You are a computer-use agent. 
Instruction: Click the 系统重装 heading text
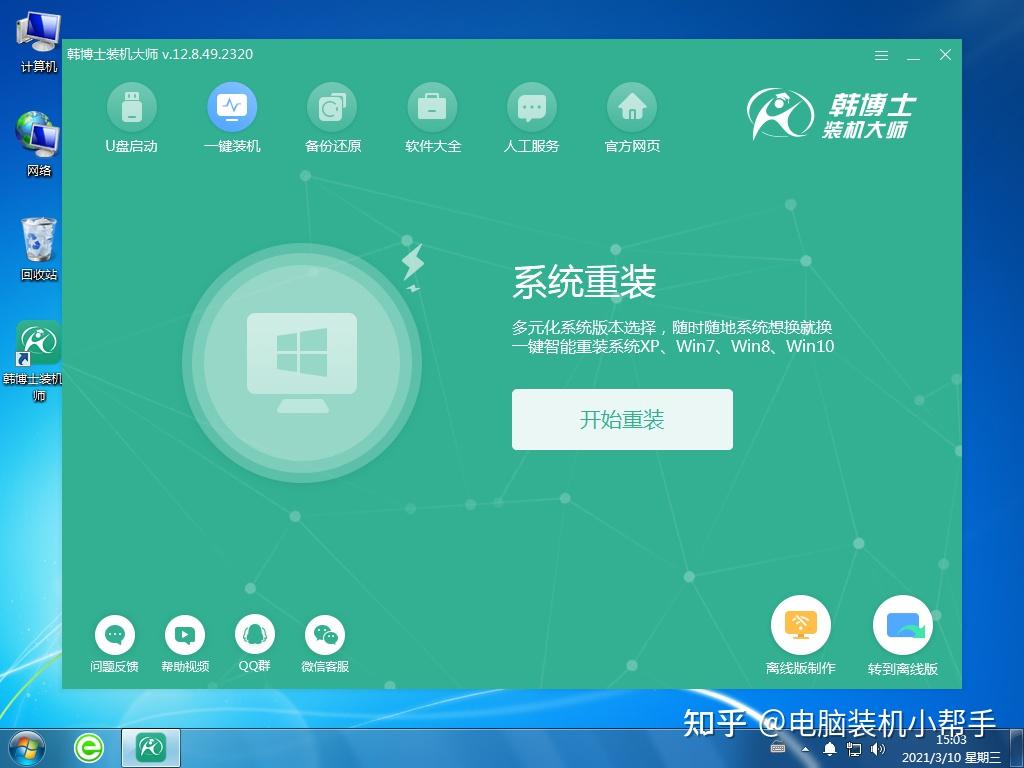point(584,282)
